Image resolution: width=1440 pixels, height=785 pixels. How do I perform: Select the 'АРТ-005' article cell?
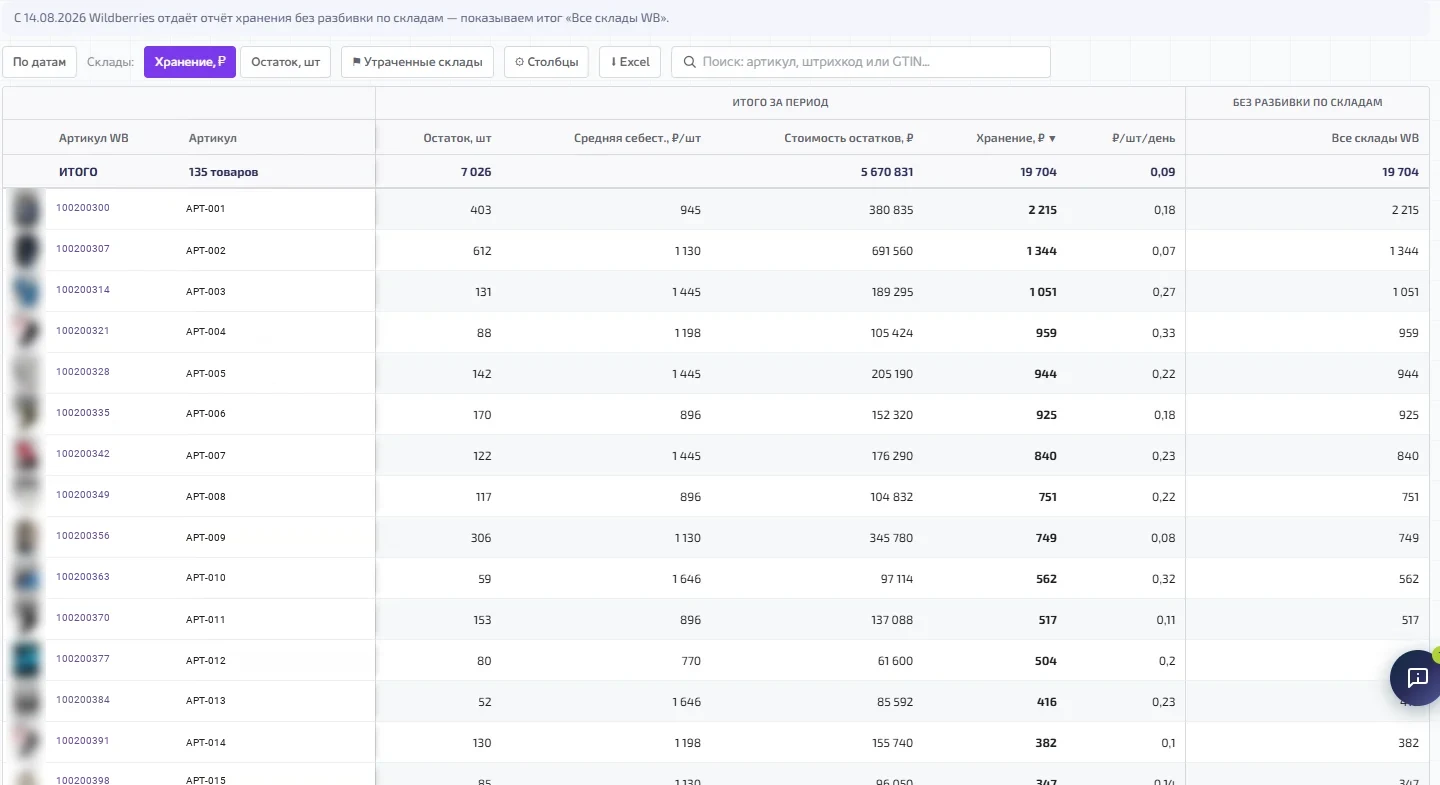[206, 374]
